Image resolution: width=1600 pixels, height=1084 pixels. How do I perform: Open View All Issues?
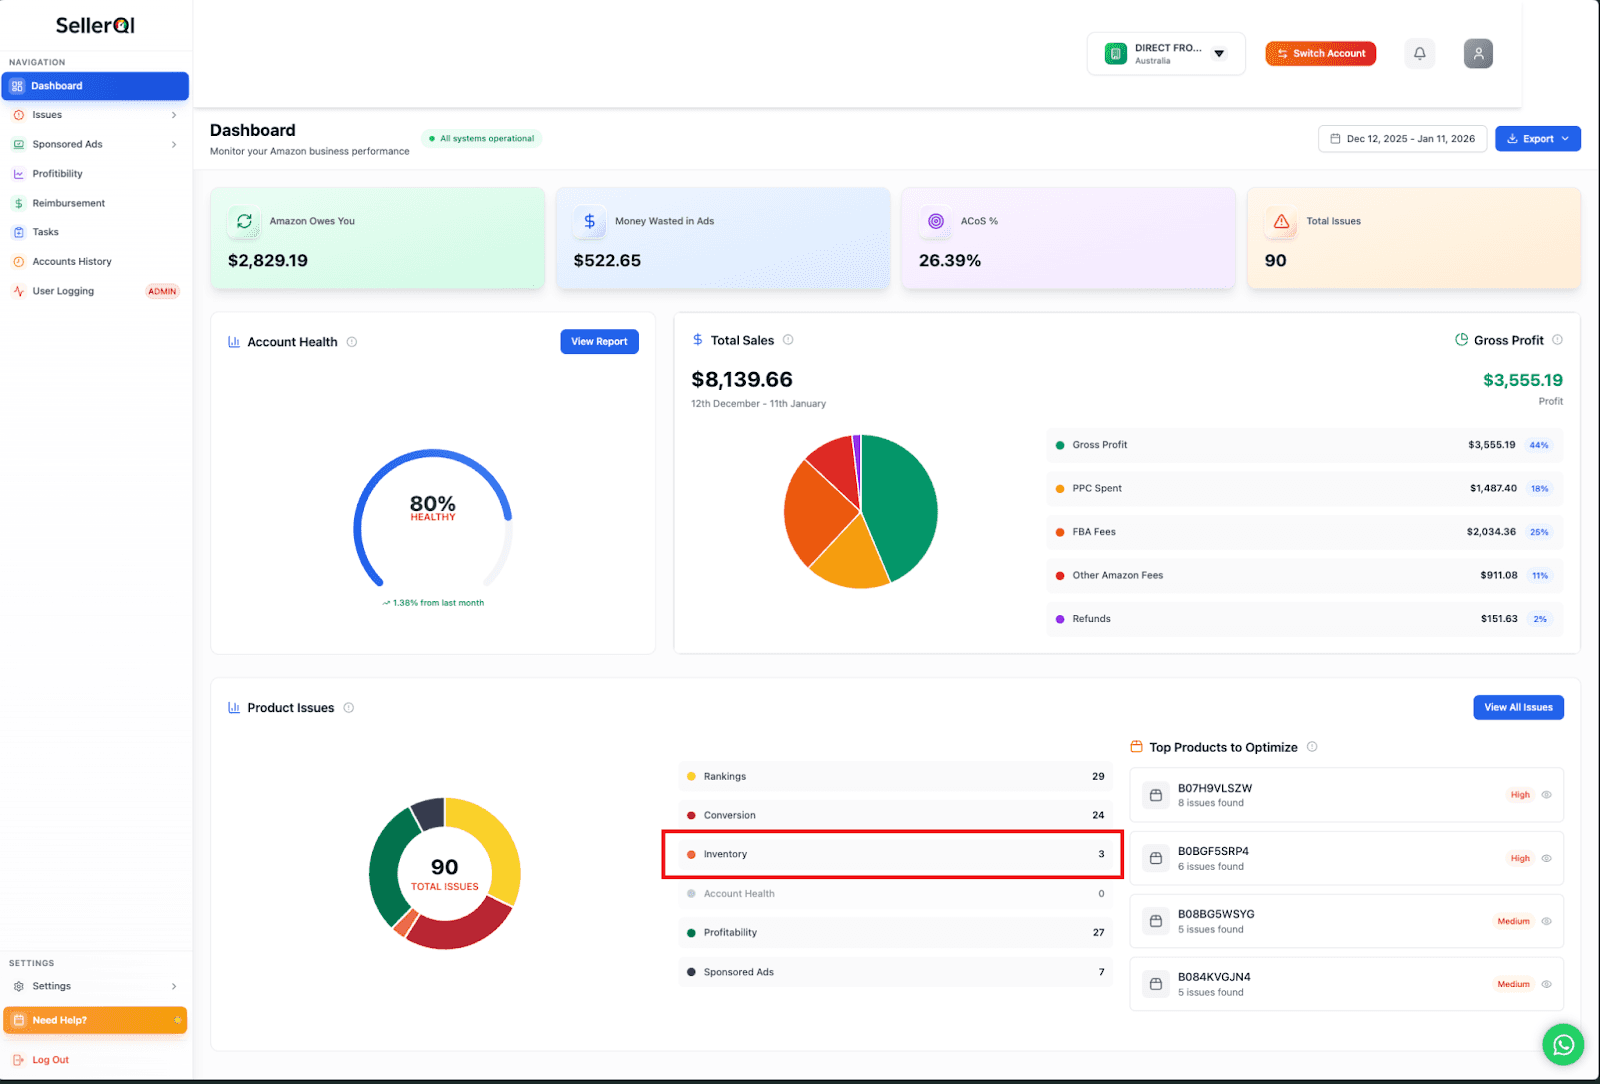tap(1518, 707)
